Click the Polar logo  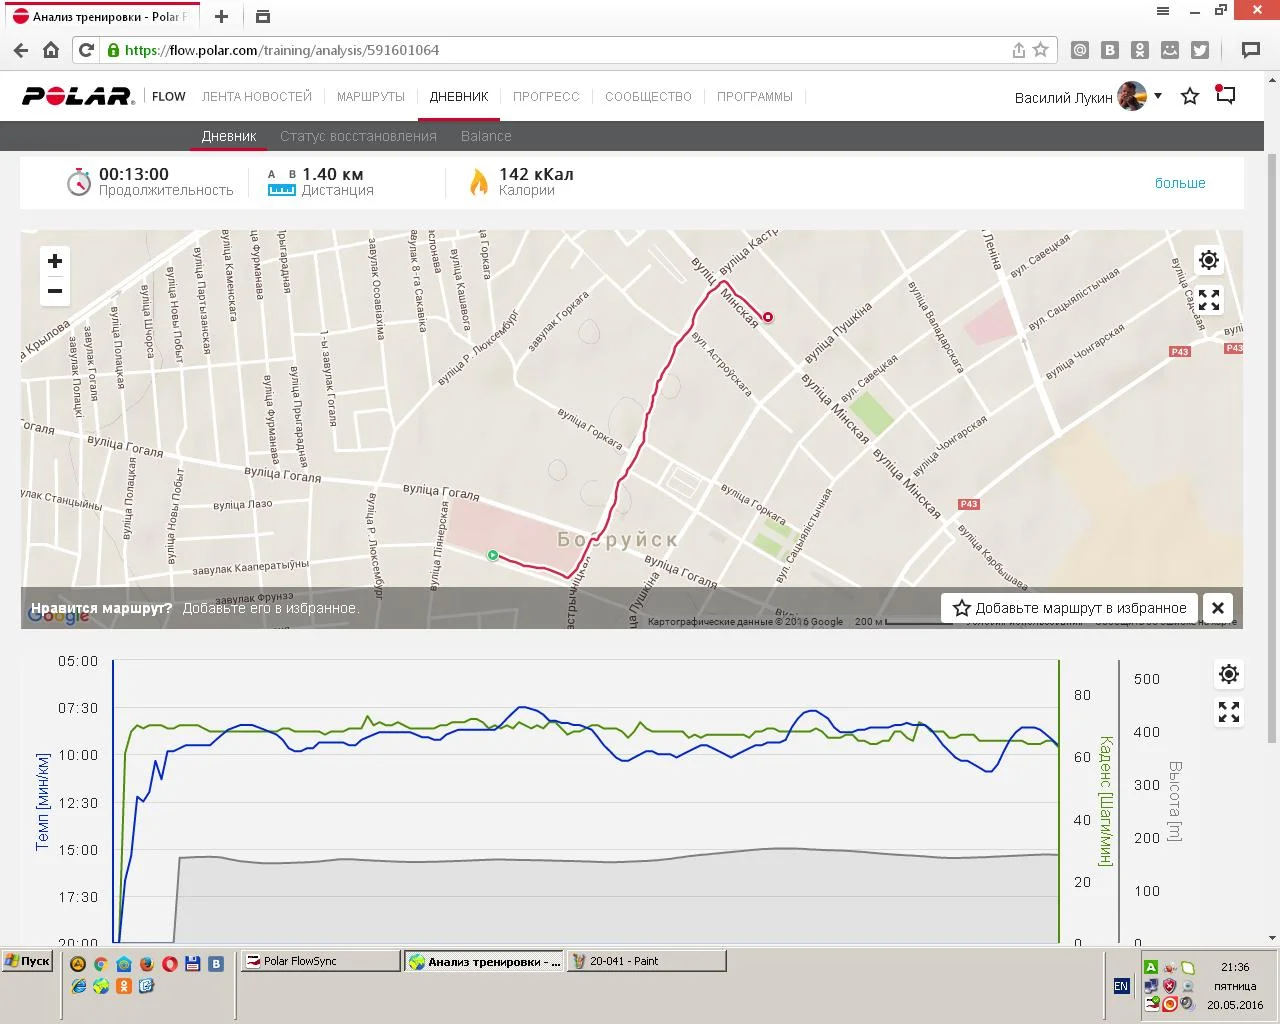pos(77,97)
